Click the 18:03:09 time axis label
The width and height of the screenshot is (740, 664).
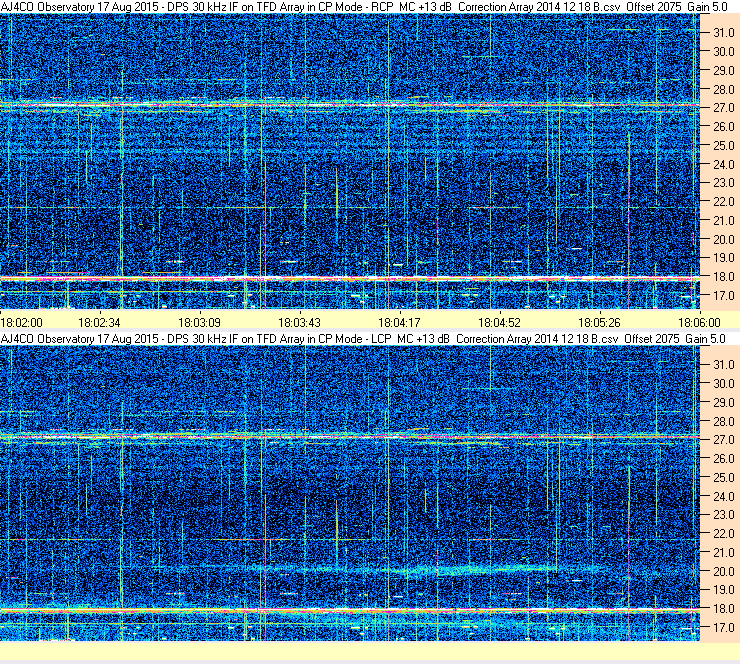(x=199, y=323)
